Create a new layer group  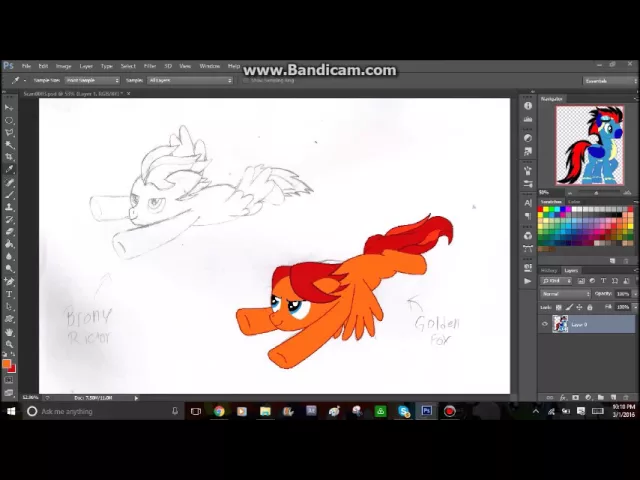601,397
